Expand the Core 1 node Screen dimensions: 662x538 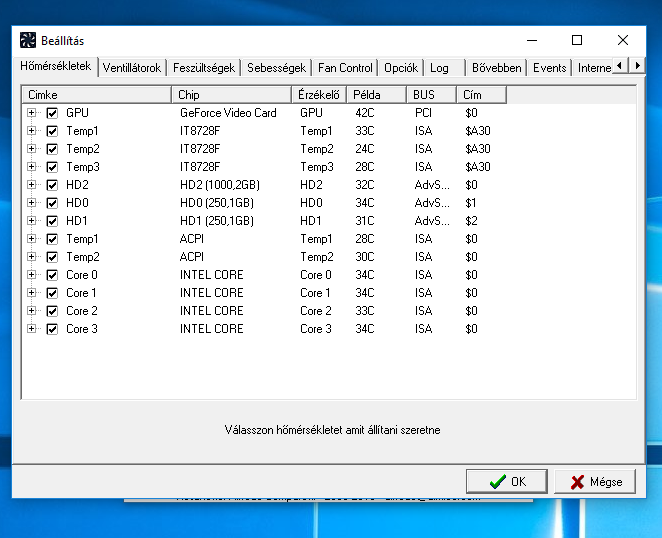31,293
